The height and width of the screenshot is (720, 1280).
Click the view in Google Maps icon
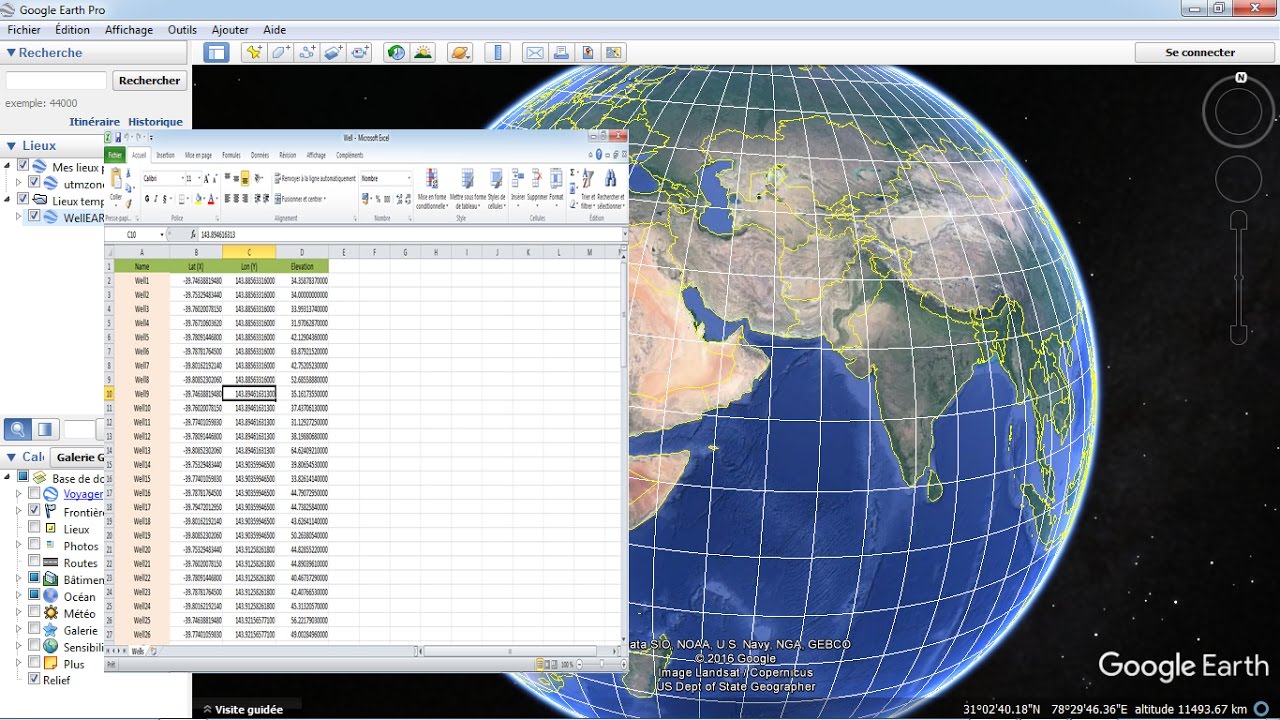coord(613,53)
